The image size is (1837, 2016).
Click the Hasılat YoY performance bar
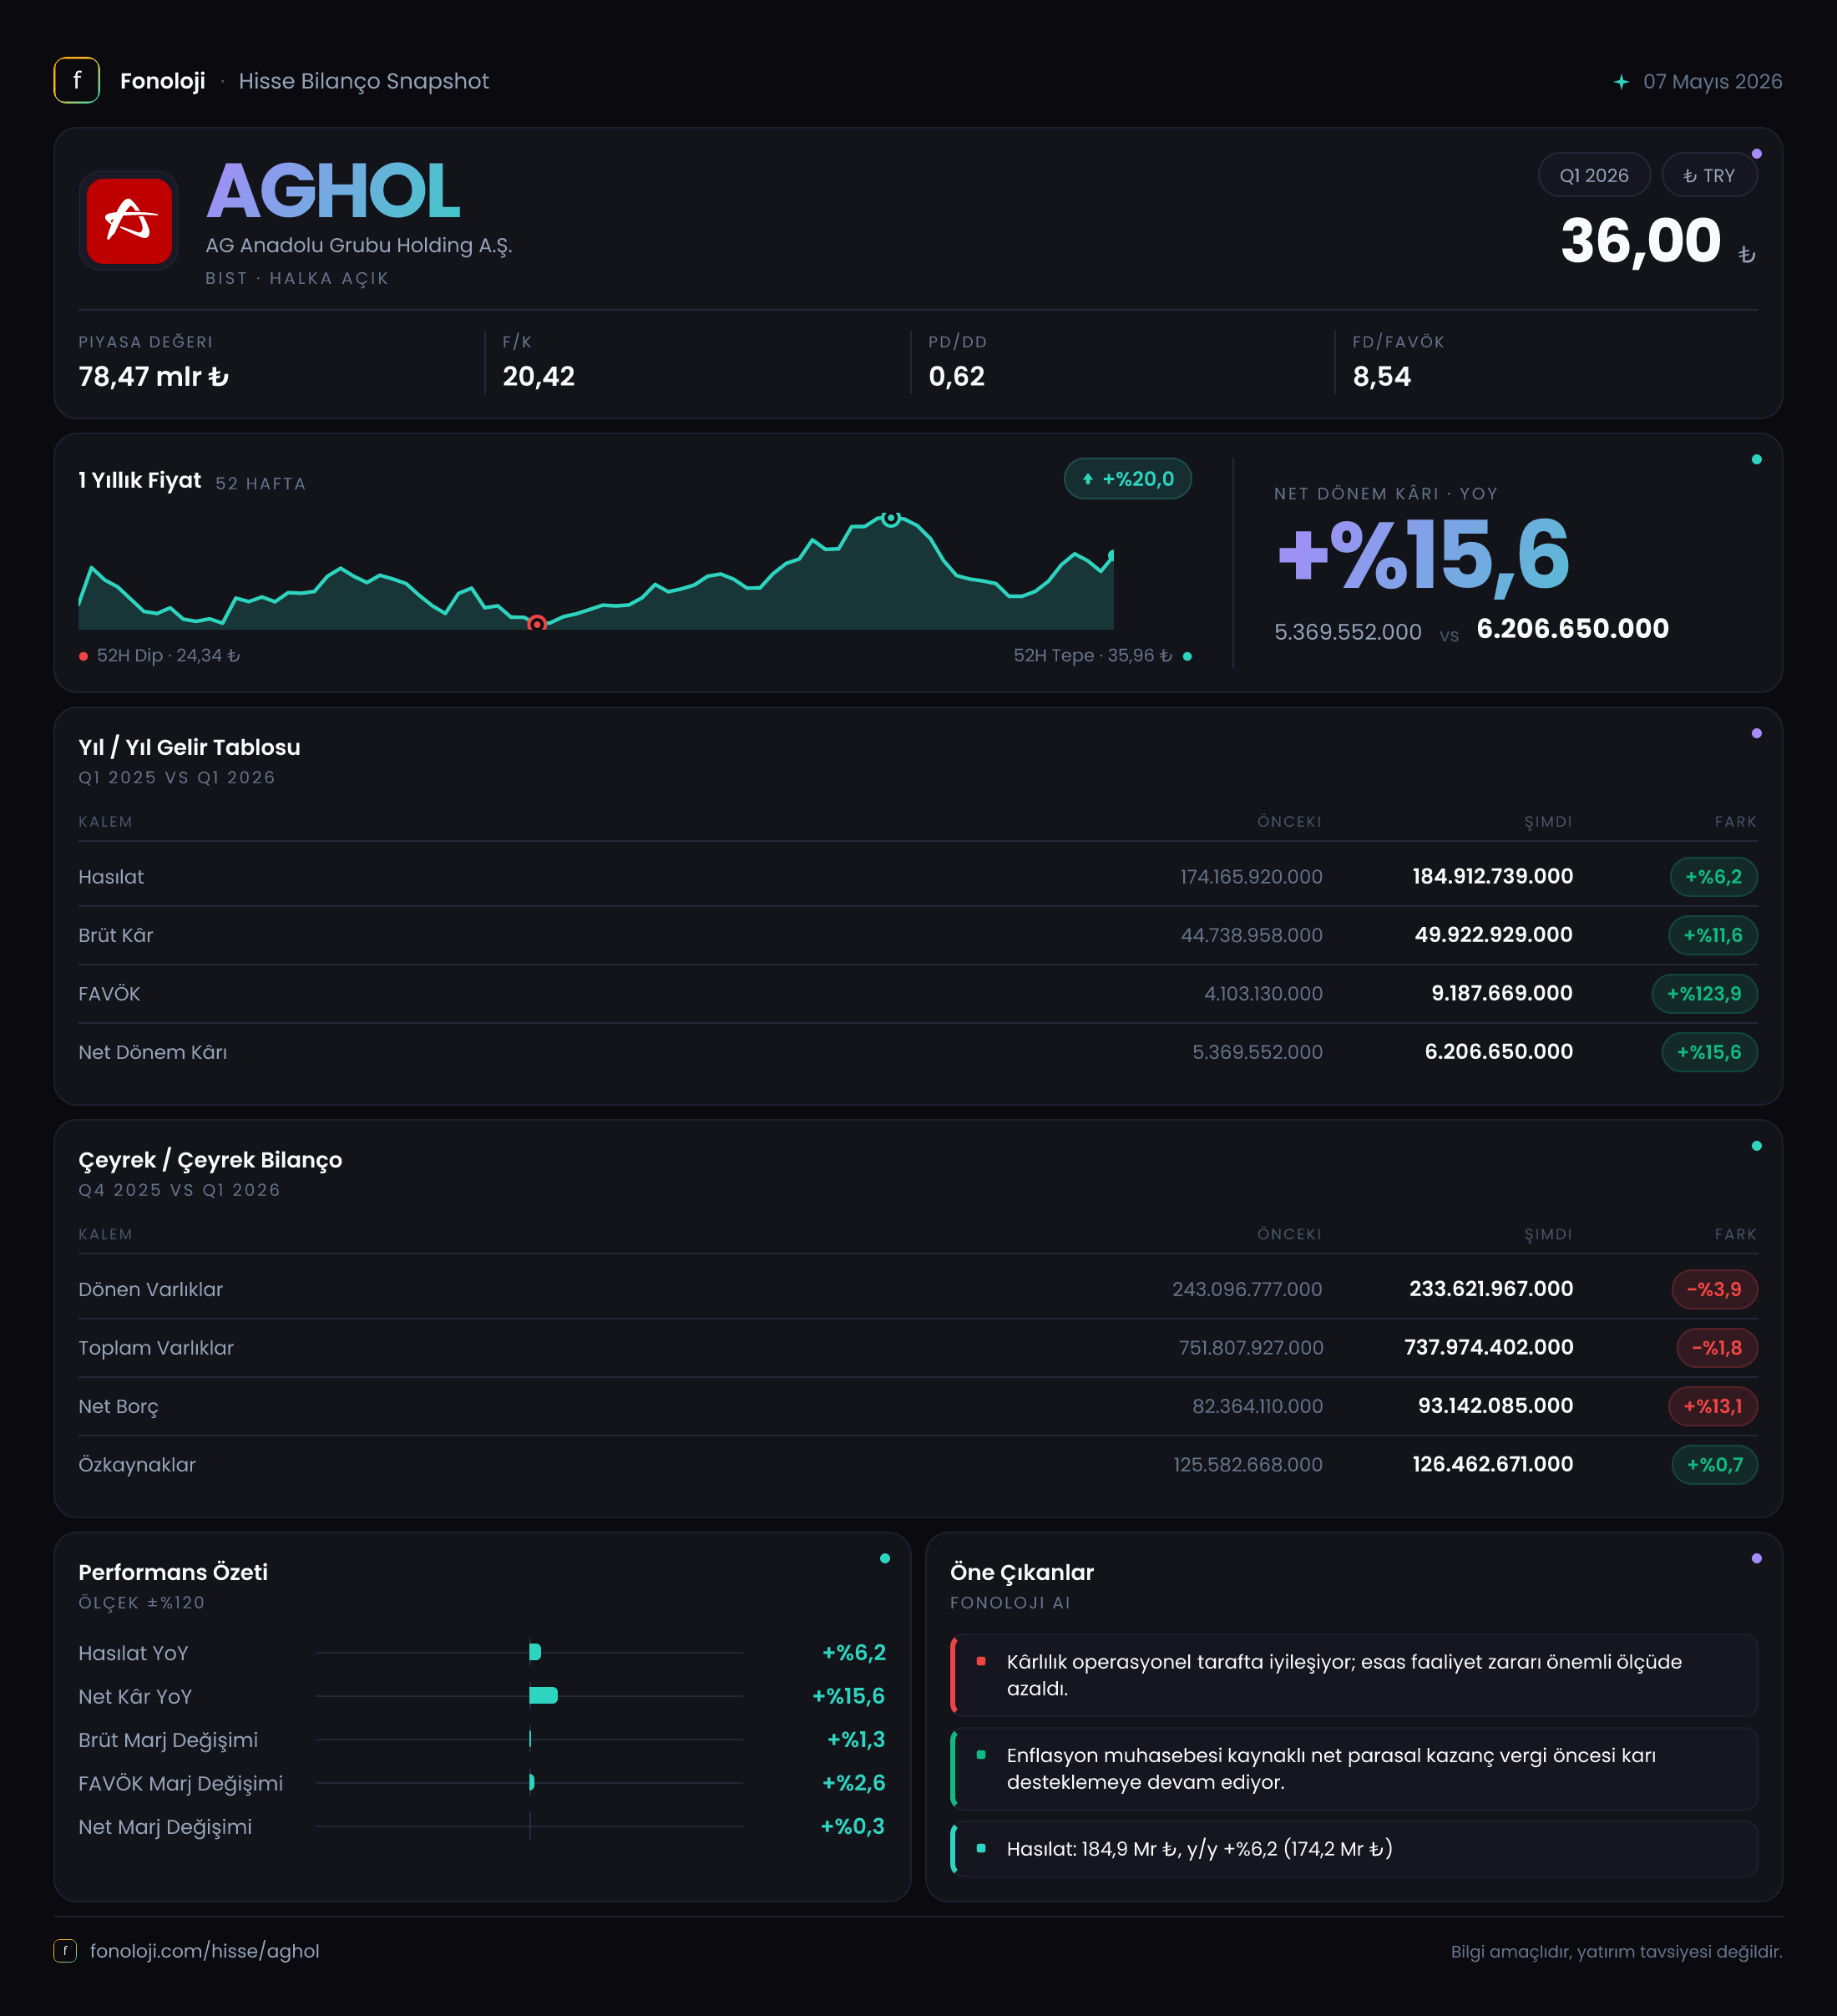[535, 1652]
